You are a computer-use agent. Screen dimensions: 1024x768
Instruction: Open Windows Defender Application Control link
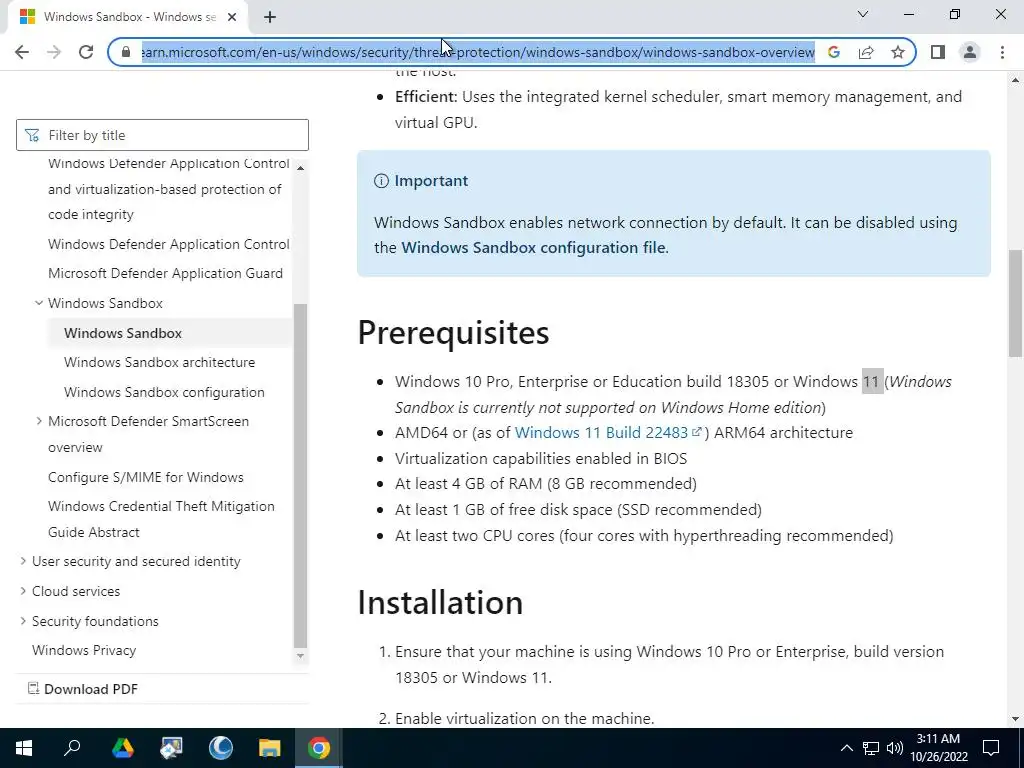point(168,244)
